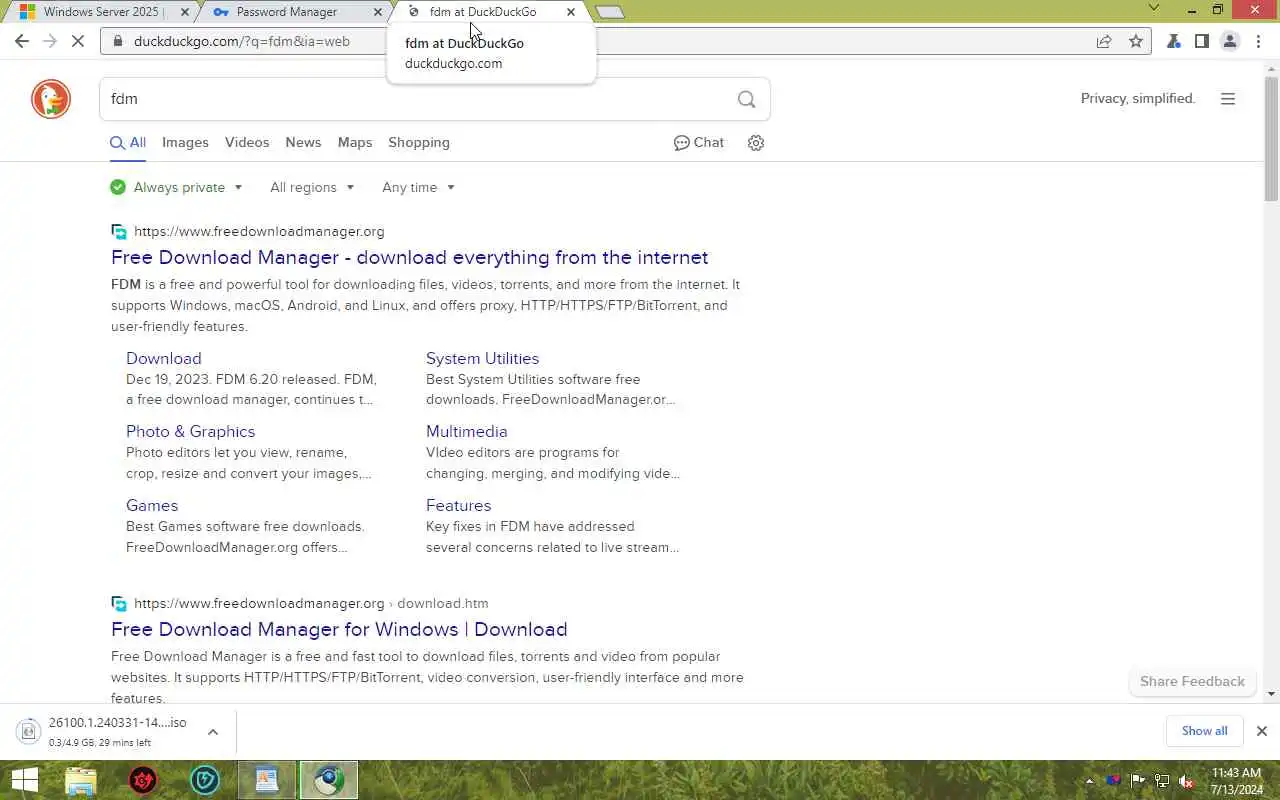The width and height of the screenshot is (1280, 800).
Task: Expand the Always private dropdown
Action: 238,187
